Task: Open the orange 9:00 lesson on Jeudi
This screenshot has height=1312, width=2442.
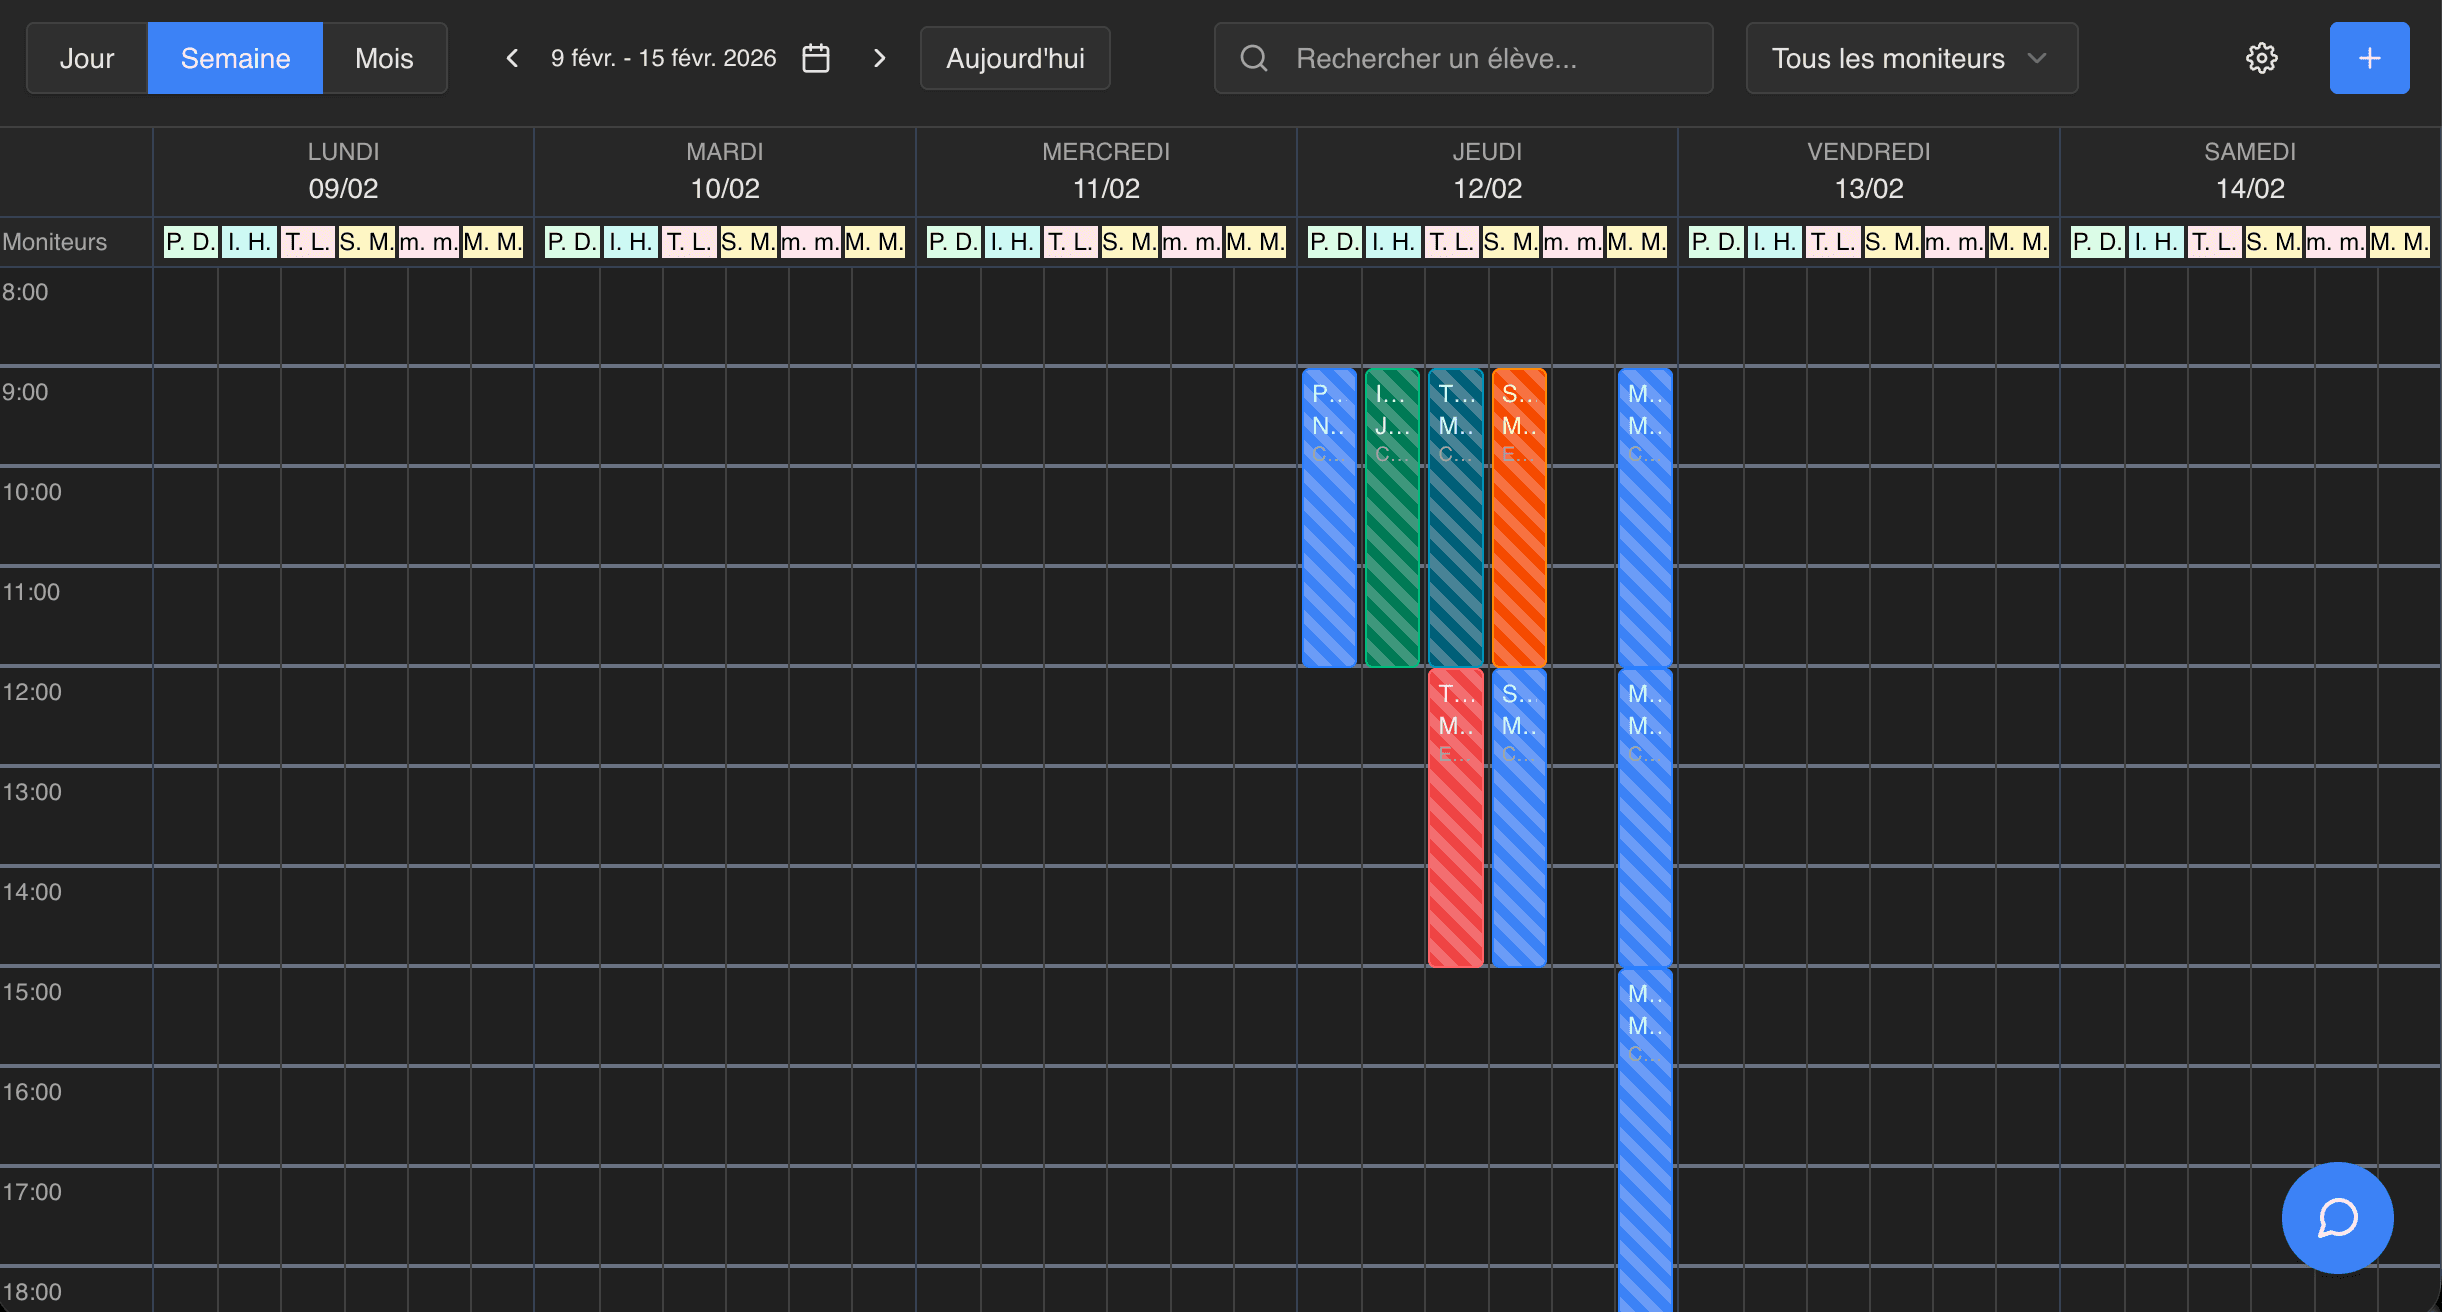Action: point(1518,520)
